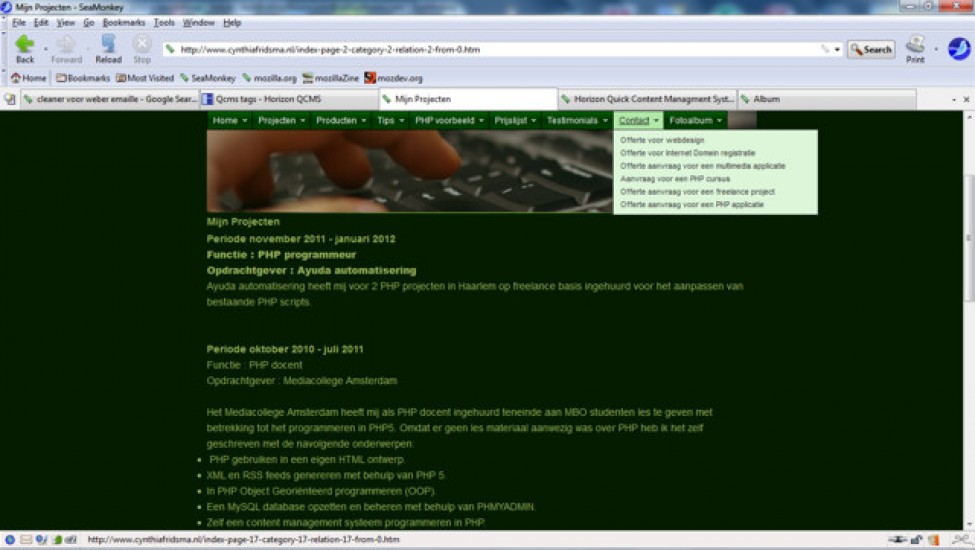
Task: Open the Folioalbum dropdown menu
Action: [695, 120]
